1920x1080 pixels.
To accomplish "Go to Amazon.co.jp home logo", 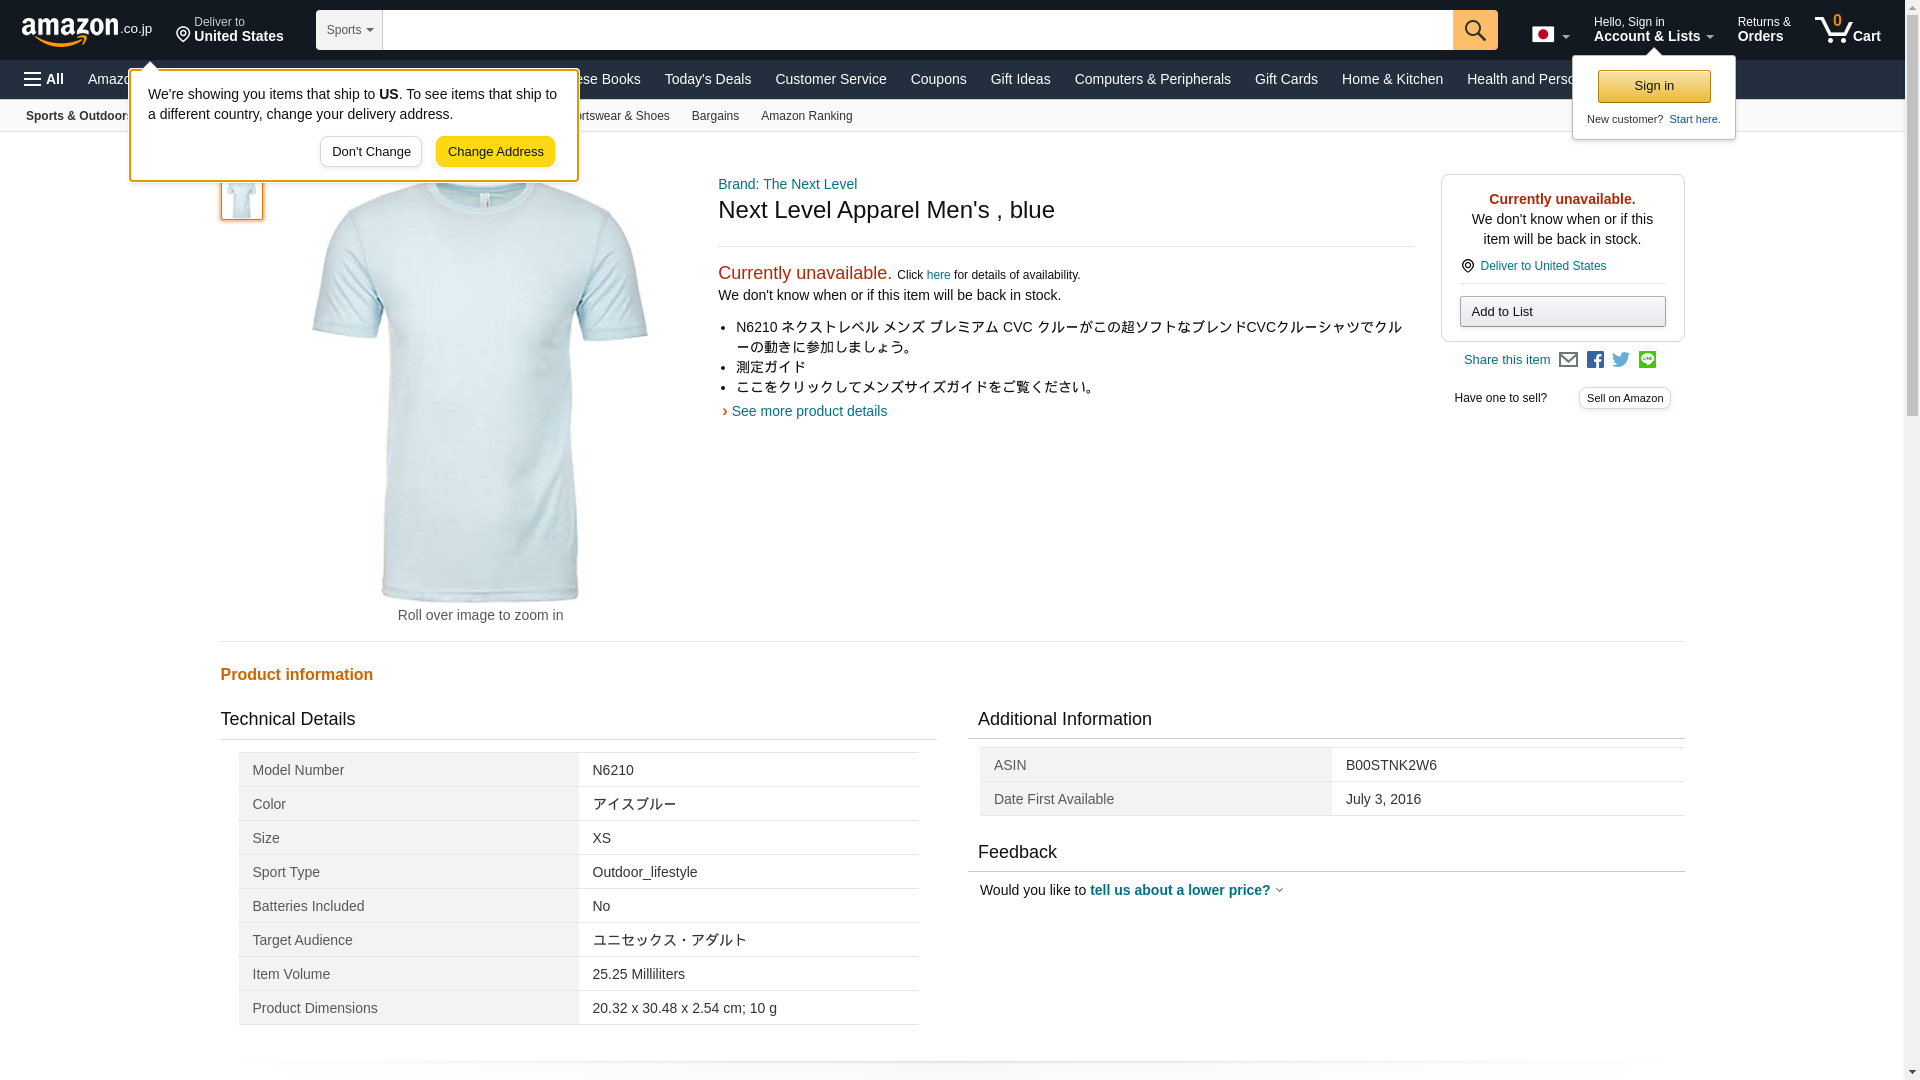I will click(87, 31).
